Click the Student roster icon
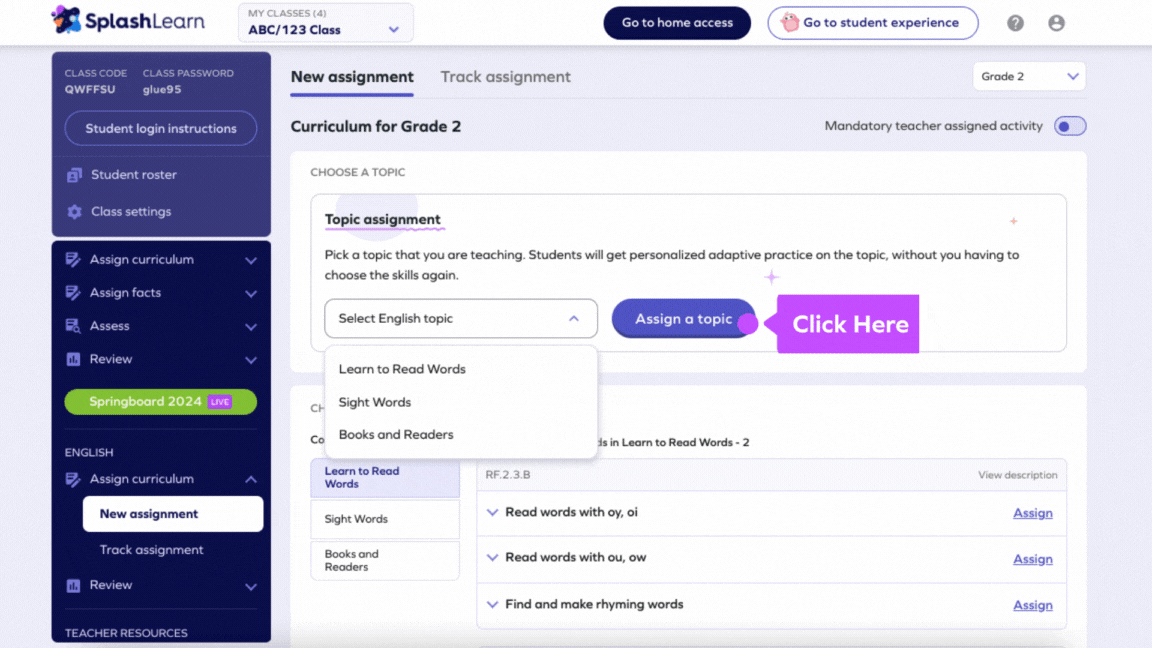Viewport: 1152px width, 648px height. [x=74, y=175]
